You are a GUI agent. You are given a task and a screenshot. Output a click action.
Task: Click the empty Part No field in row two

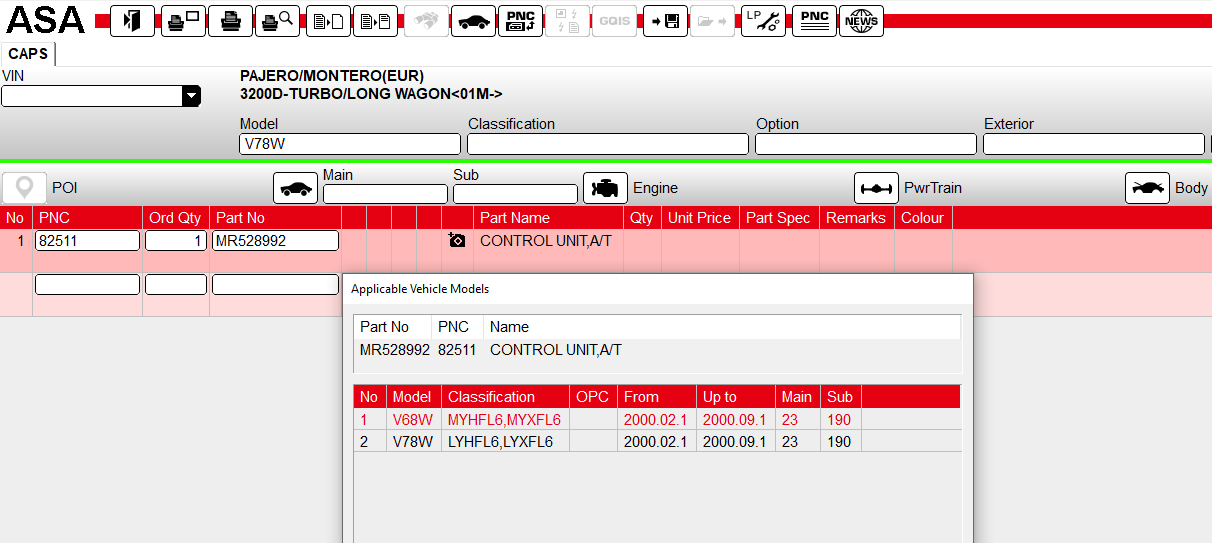pyautogui.click(x=275, y=285)
